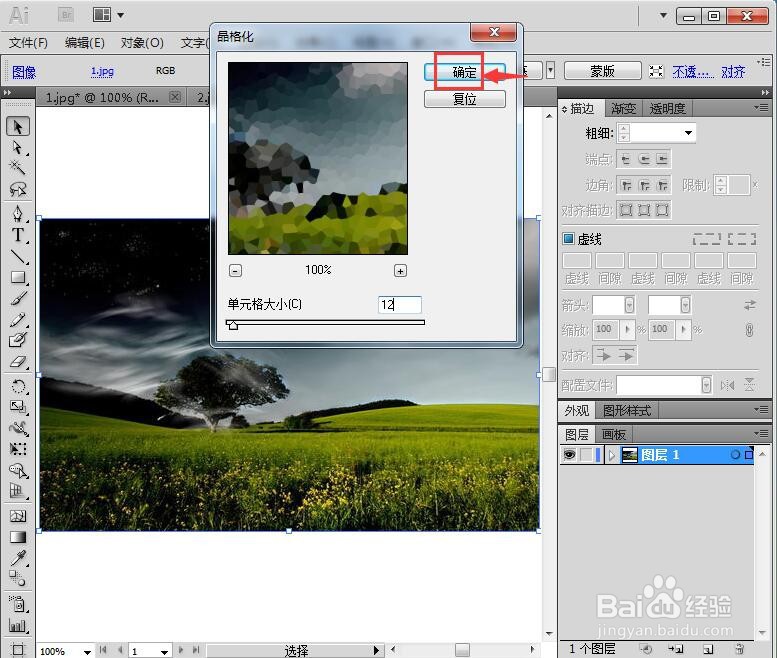The height and width of the screenshot is (658, 777).
Task: Select the butt cap 端点 option
Action: [x=626, y=159]
